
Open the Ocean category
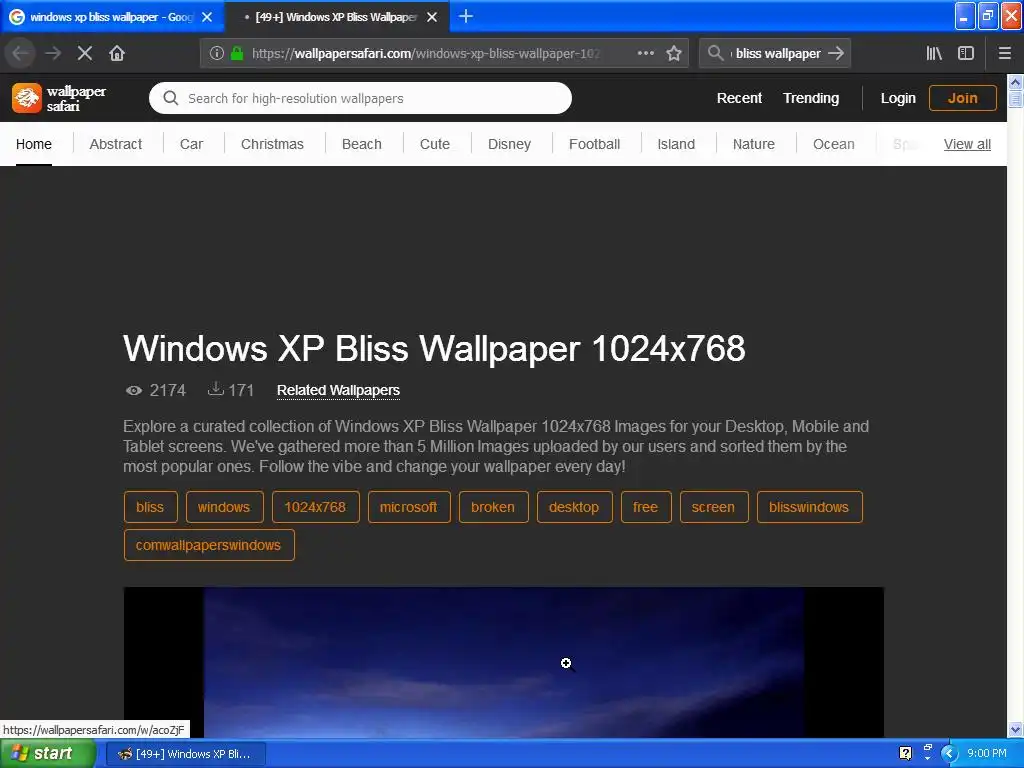[x=833, y=144]
